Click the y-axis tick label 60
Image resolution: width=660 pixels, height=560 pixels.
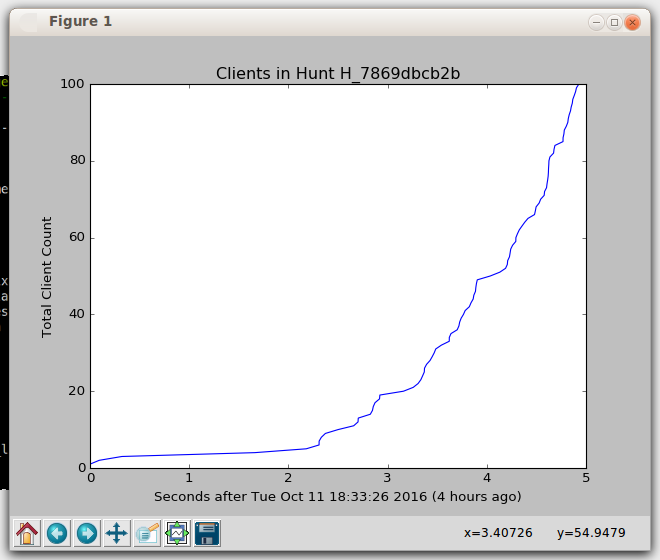point(77,237)
